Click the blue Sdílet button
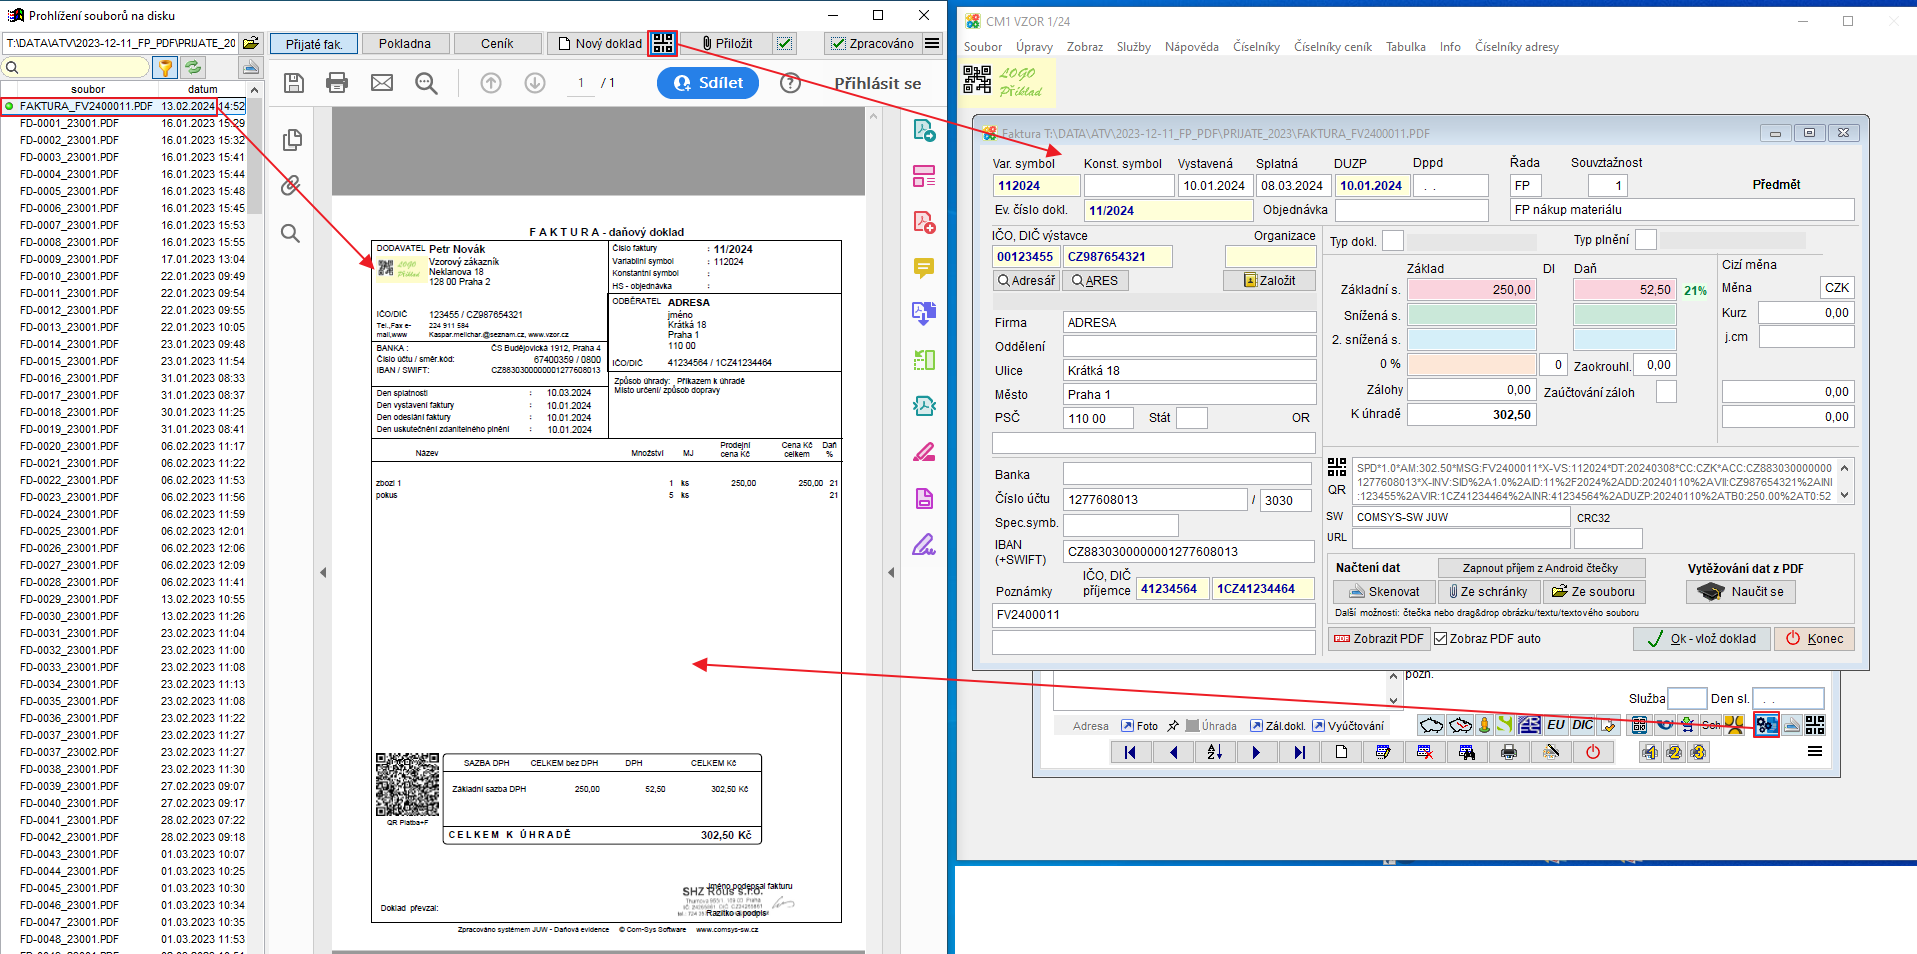Image resolution: width=1917 pixels, height=954 pixels. (708, 83)
